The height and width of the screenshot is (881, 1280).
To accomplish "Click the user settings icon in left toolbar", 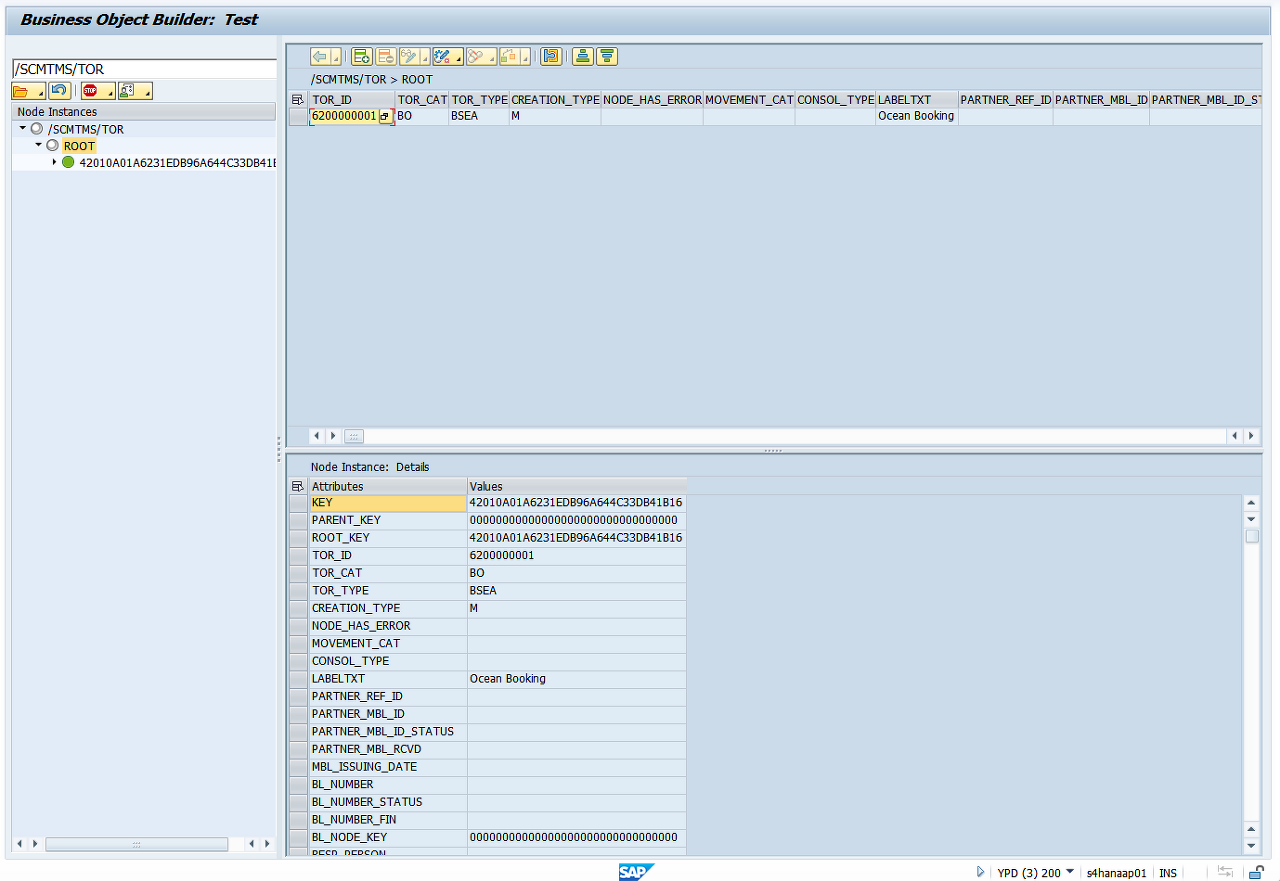I will 129,91.
